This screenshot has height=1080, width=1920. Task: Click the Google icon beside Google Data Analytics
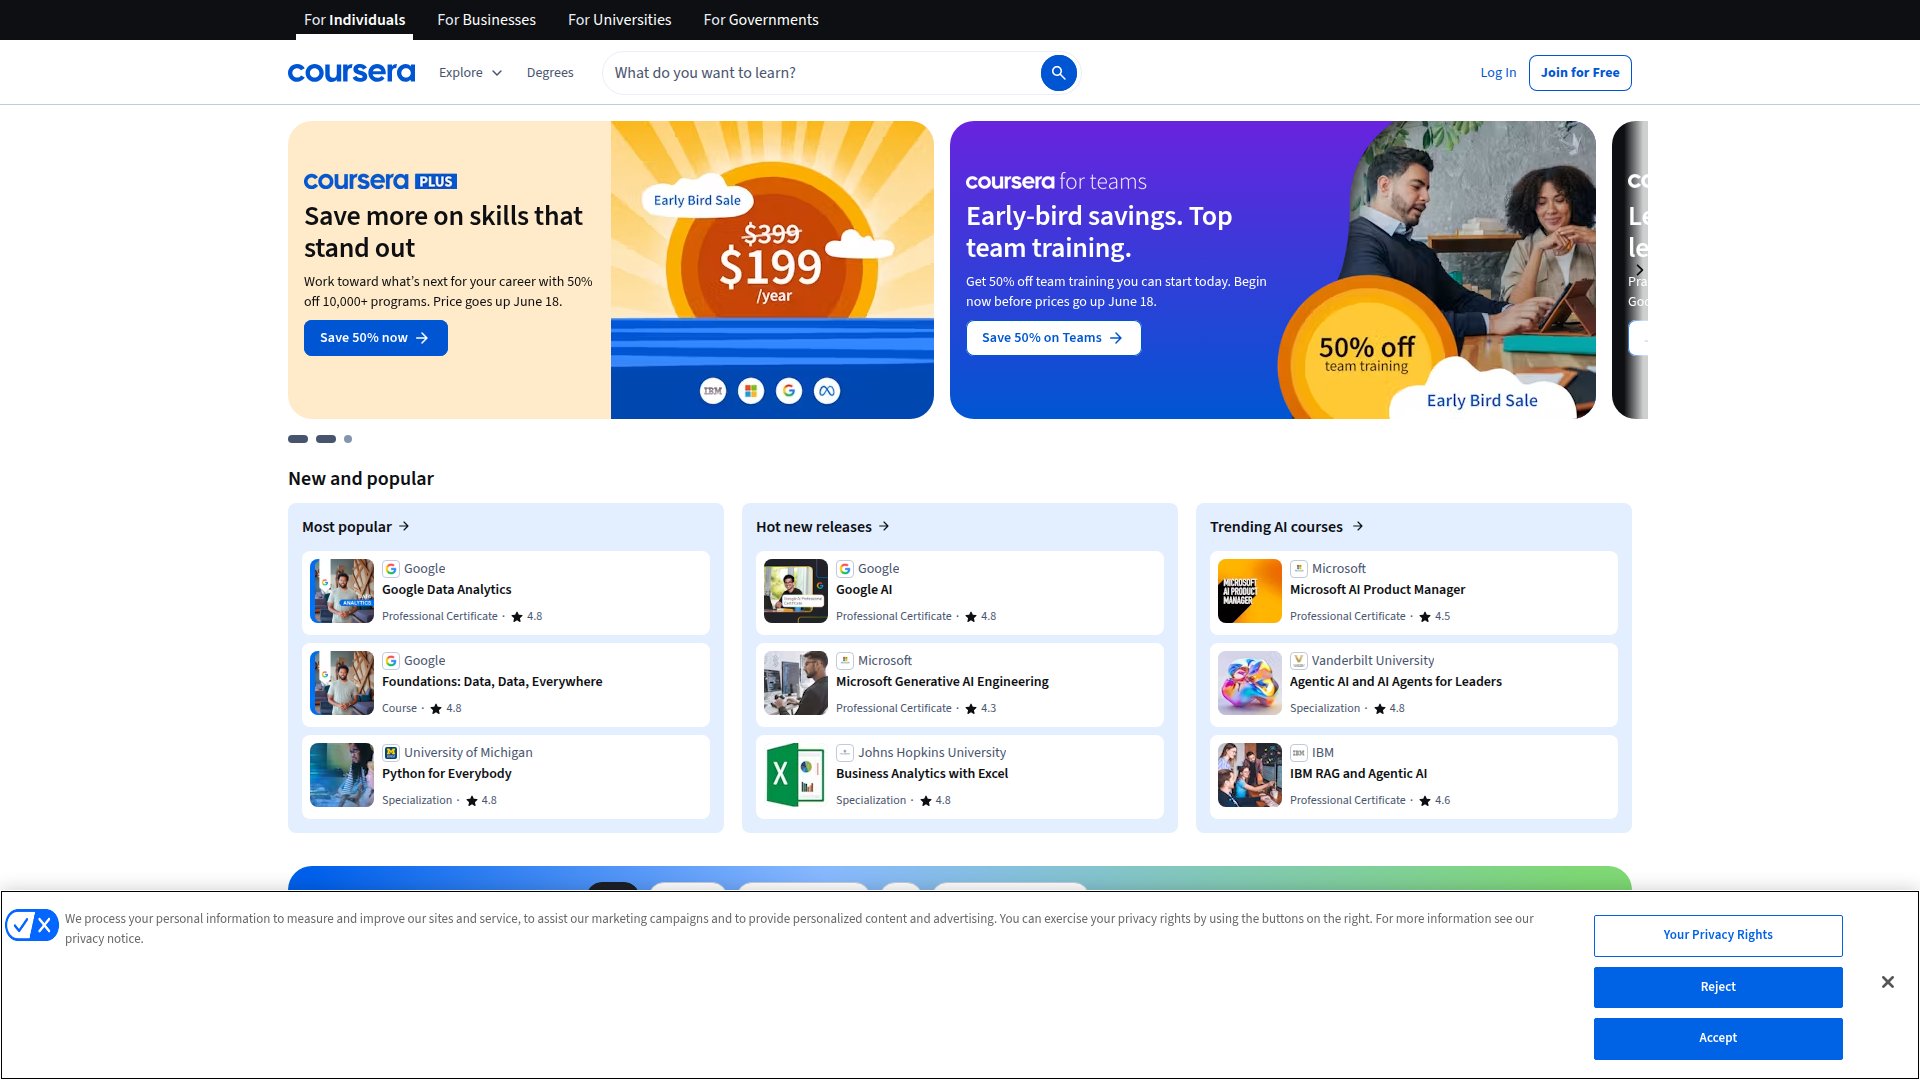(391, 569)
